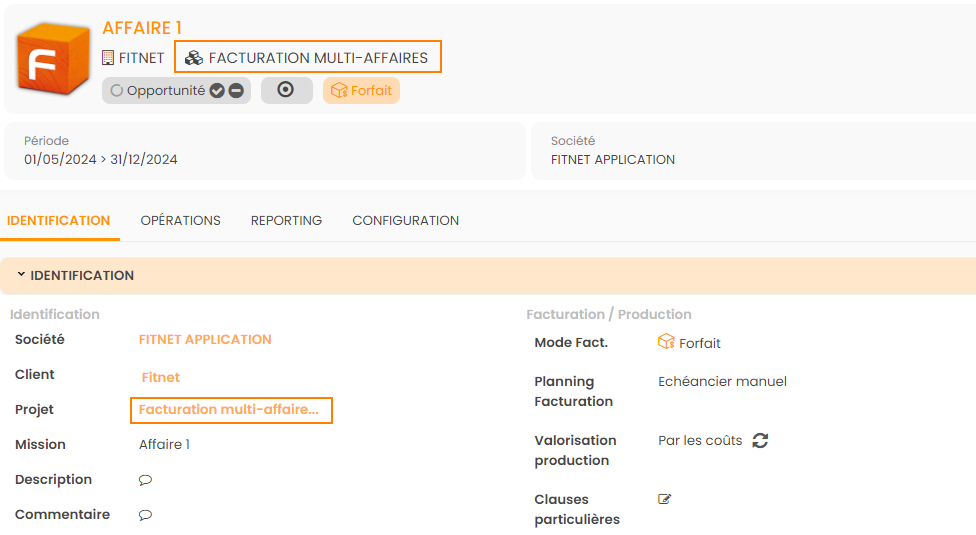Click the refresh icon beside Par les coûts
This screenshot has width=976, height=535.
pyautogui.click(x=760, y=440)
